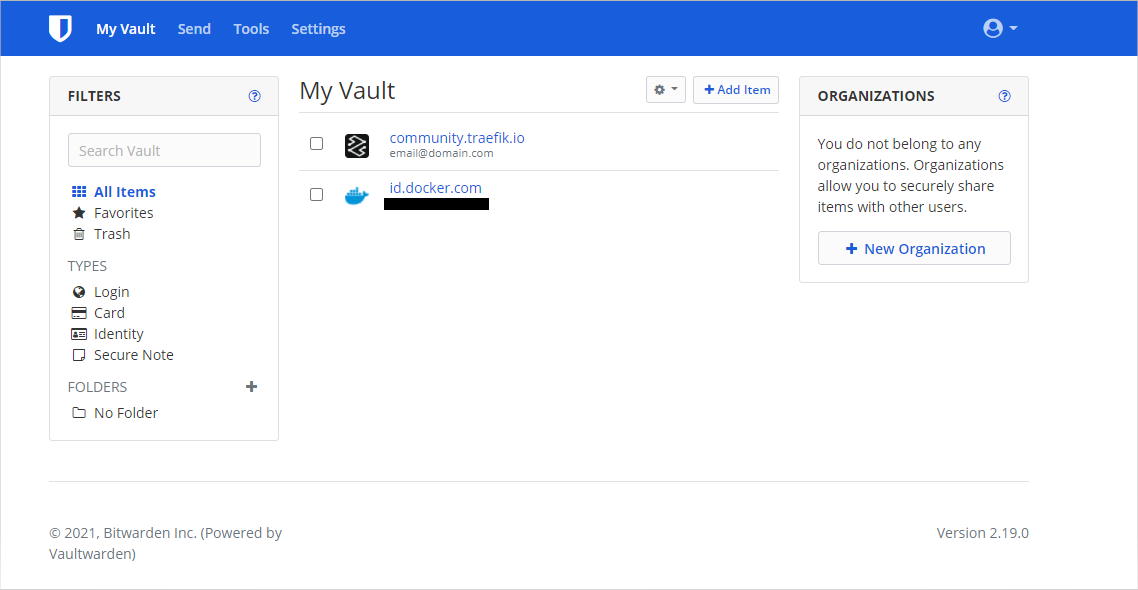
Task: Open the Settings tab
Action: pyautogui.click(x=318, y=29)
